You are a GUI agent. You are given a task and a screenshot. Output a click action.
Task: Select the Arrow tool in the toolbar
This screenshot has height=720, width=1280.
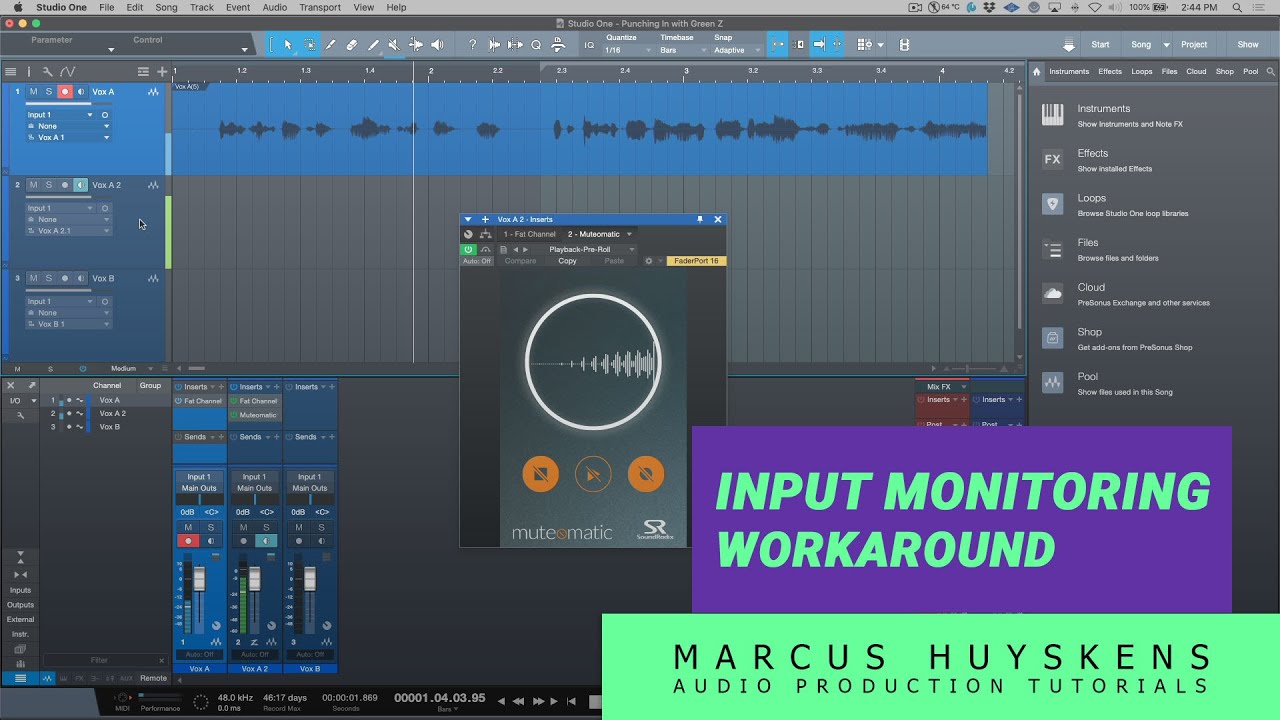coord(288,45)
